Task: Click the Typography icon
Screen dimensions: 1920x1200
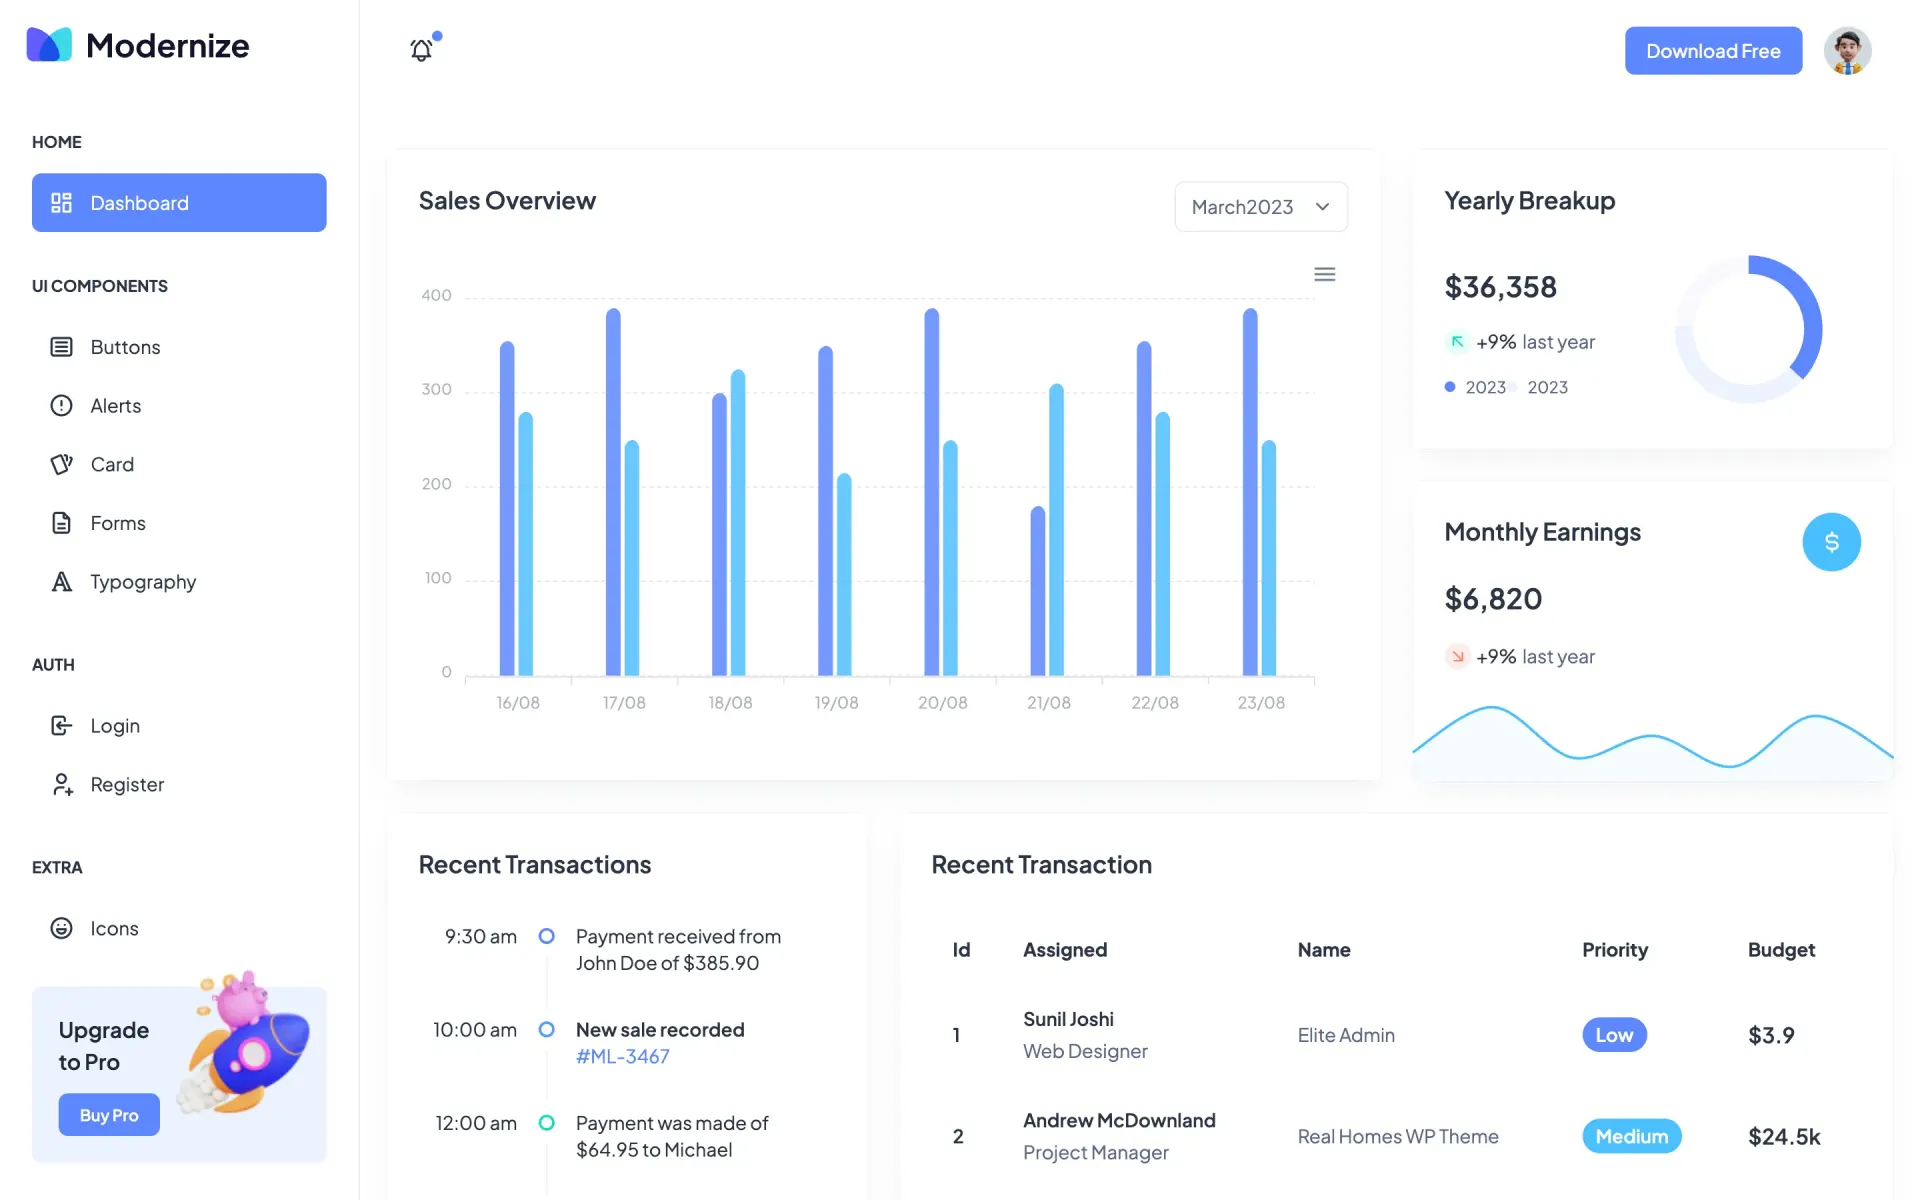Action: [61, 581]
